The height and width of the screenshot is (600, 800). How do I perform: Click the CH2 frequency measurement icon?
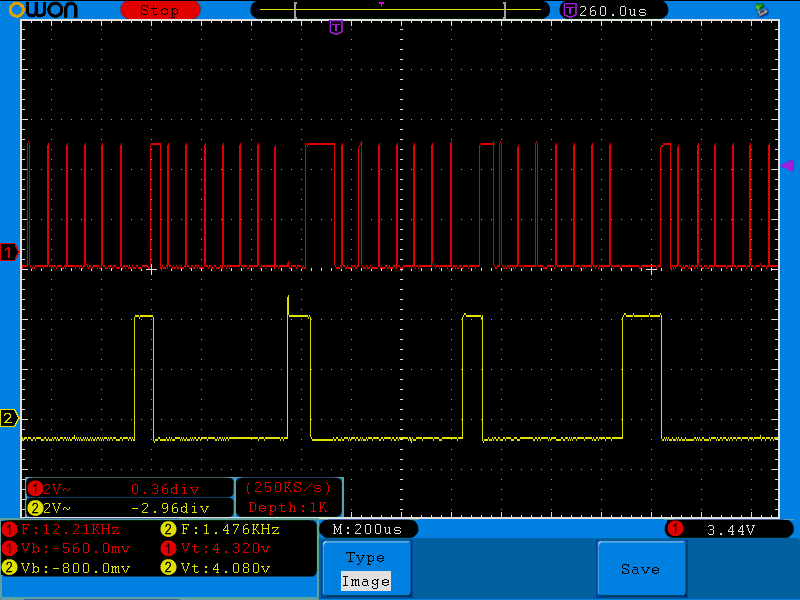167,529
